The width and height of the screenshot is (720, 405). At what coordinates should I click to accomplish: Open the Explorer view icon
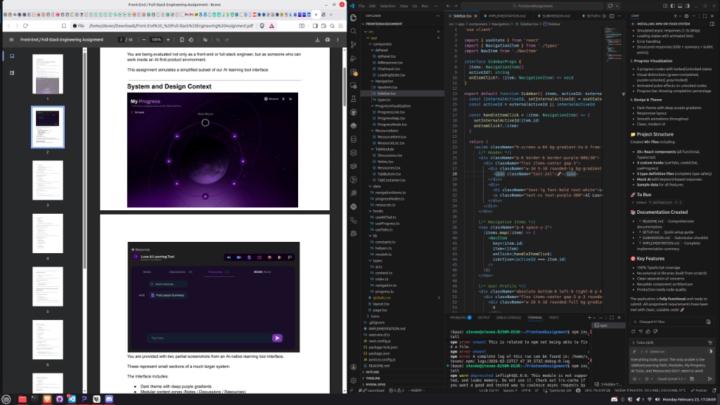point(353,17)
